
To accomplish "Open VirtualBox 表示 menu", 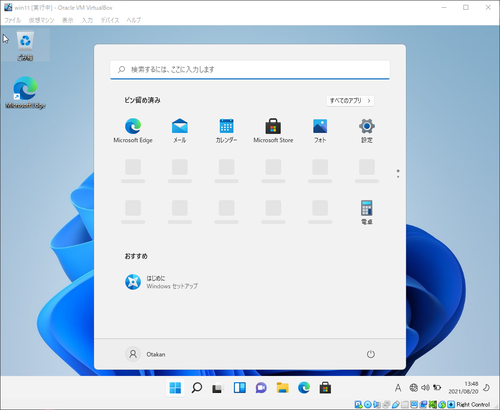I will point(68,20).
